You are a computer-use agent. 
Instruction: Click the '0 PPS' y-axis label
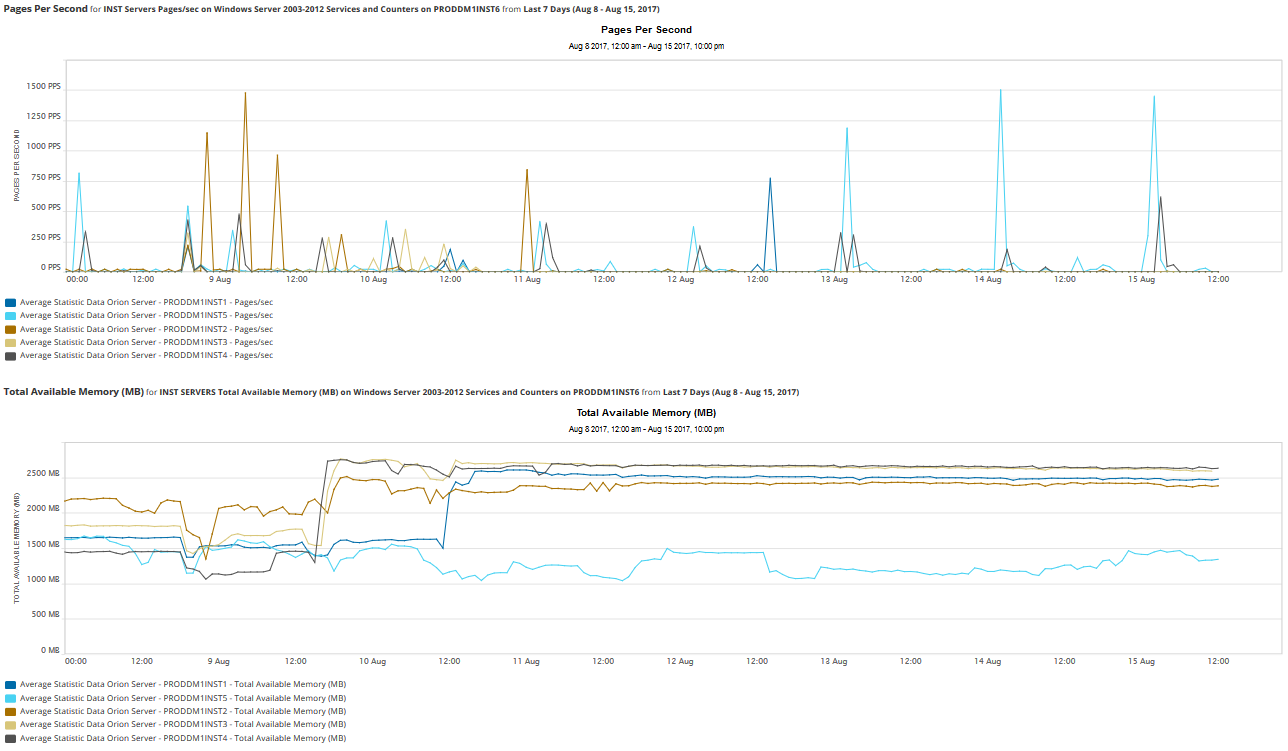(x=50, y=268)
